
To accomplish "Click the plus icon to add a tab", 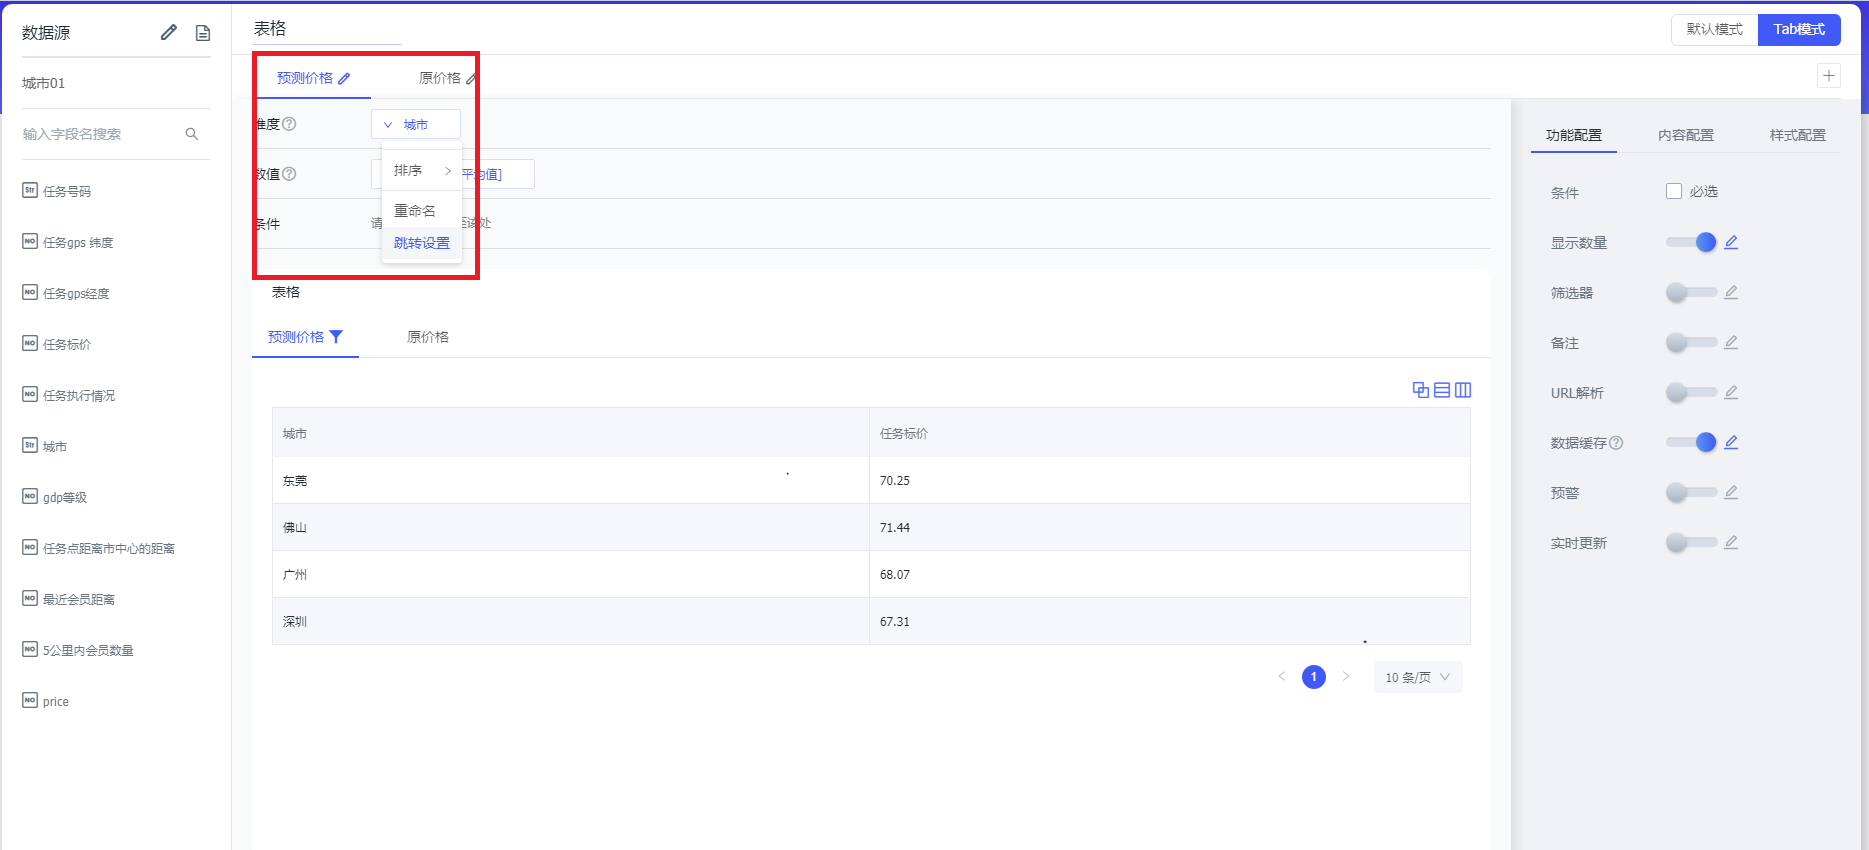I will (1829, 76).
